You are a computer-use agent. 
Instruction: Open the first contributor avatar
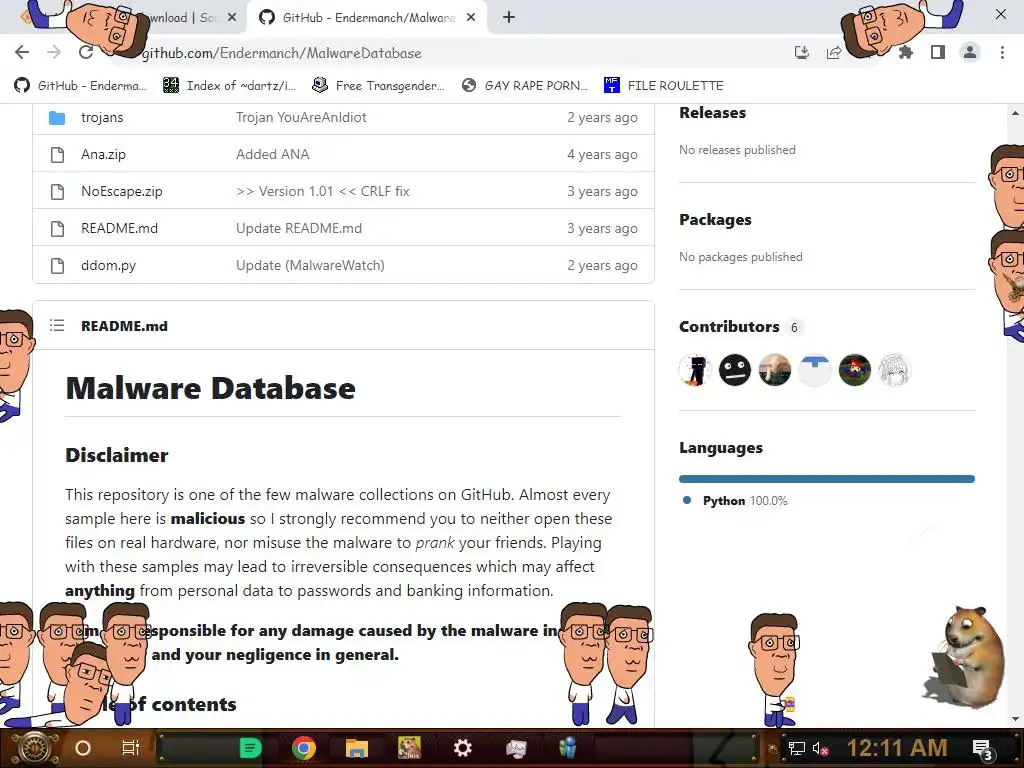(x=695, y=370)
